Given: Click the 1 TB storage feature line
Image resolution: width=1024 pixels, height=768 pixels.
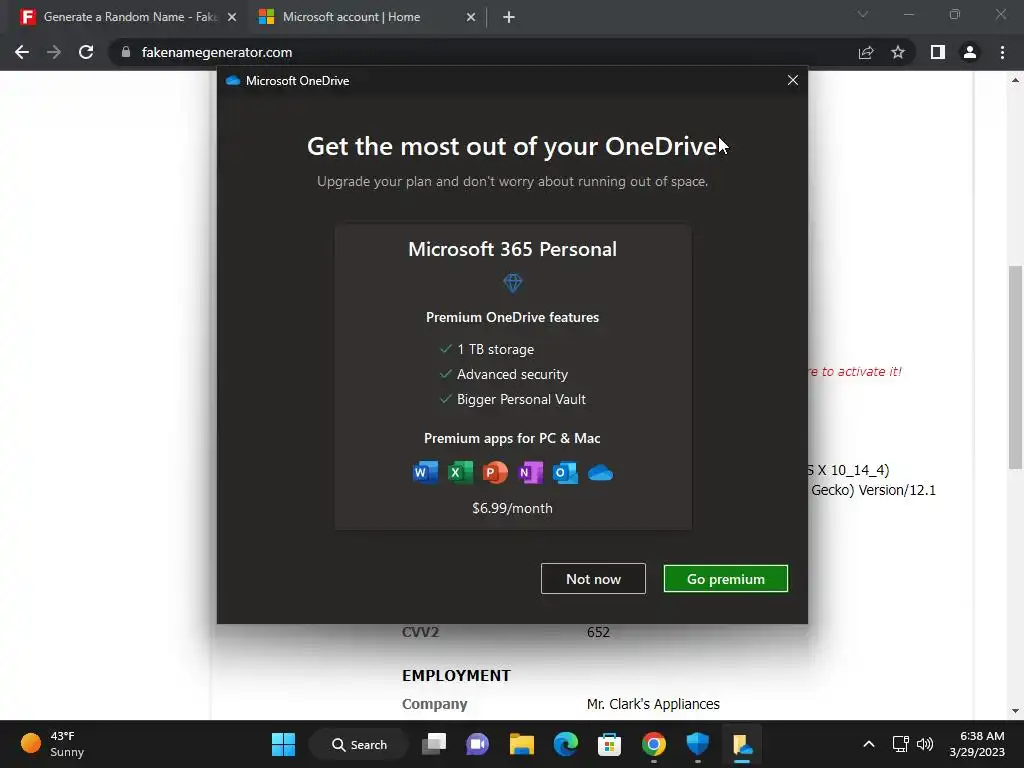Looking at the screenshot, I should click(x=487, y=349).
